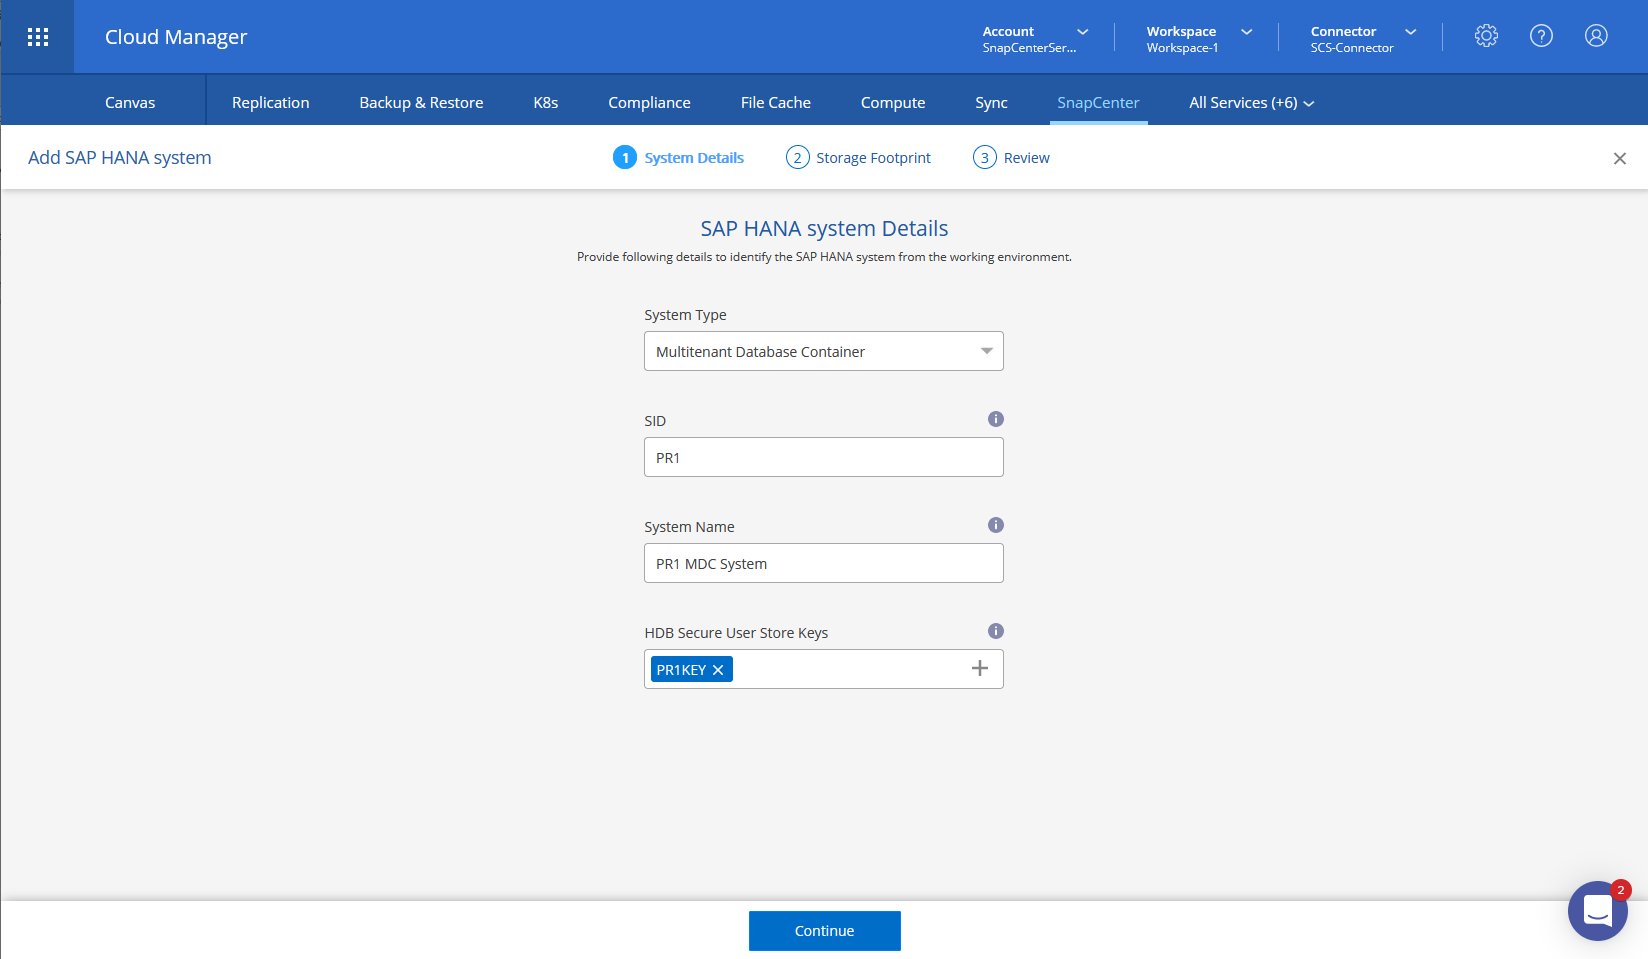Show System Name info icon

(x=996, y=525)
